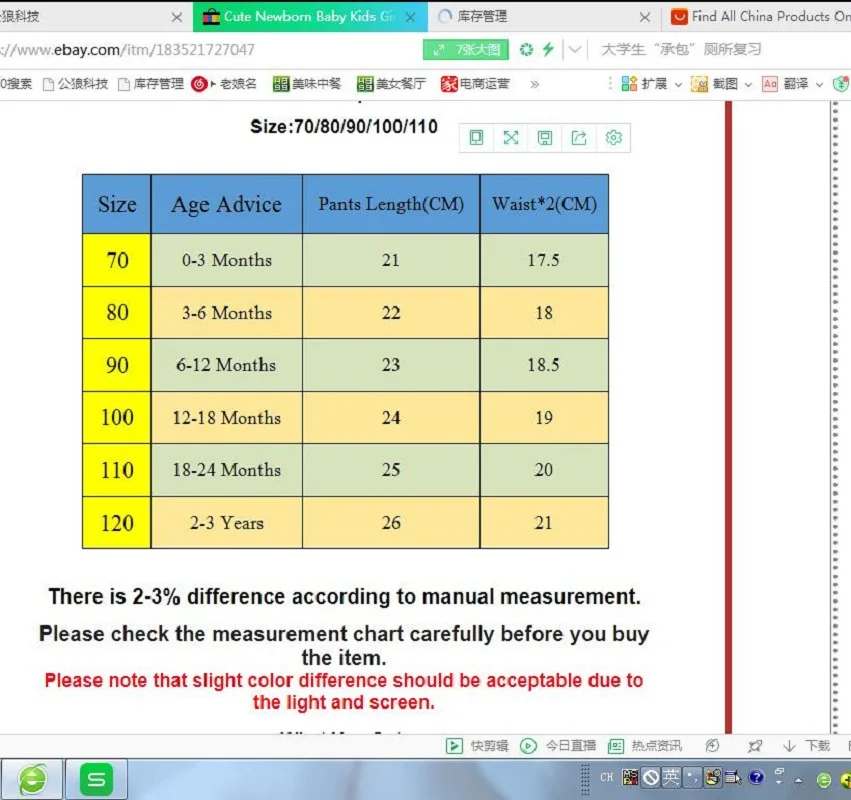The width and height of the screenshot is (851, 800).
Task: Open the green S app in the taskbar
Action: point(97,779)
